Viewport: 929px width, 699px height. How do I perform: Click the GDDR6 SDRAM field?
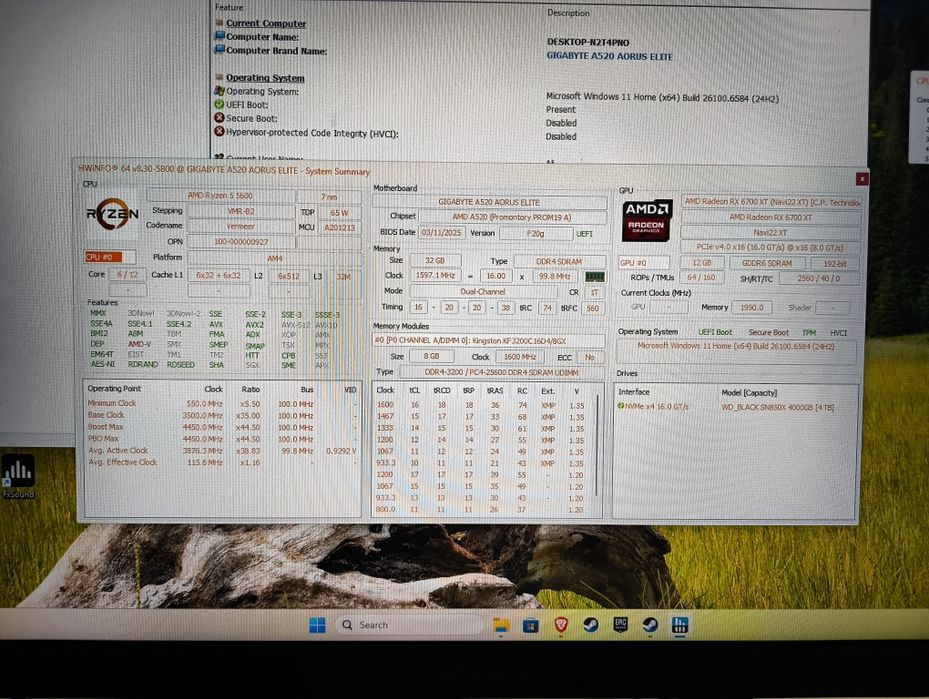tap(767, 263)
